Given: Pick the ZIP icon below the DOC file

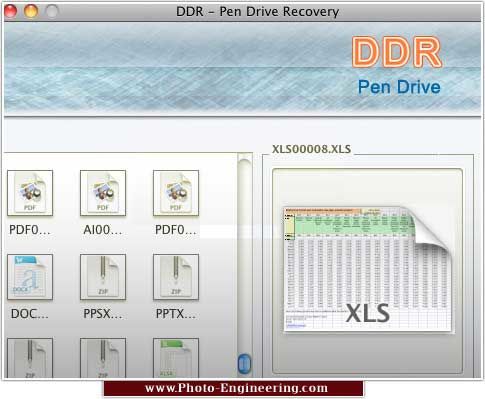Looking at the screenshot, I should (x=30, y=358).
